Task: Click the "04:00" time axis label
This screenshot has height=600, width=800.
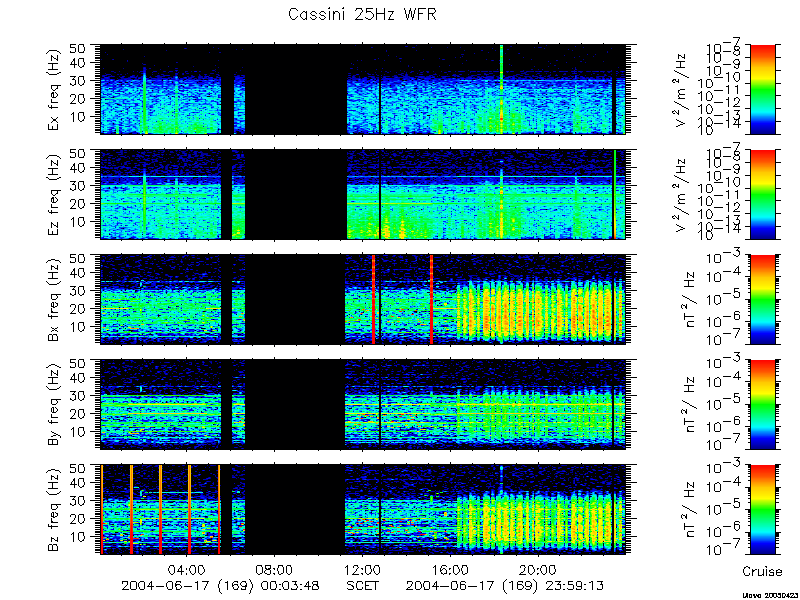Action: [187, 569]
